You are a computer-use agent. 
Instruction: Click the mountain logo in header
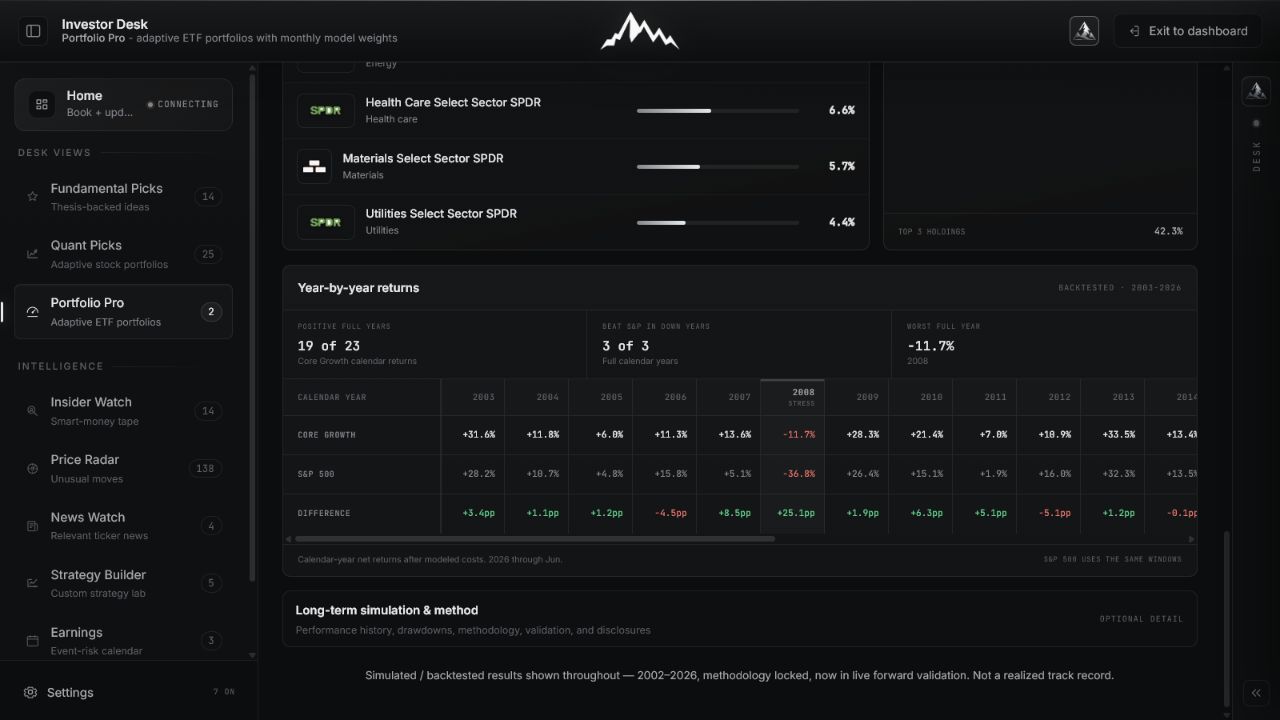[x=640, y=31]
